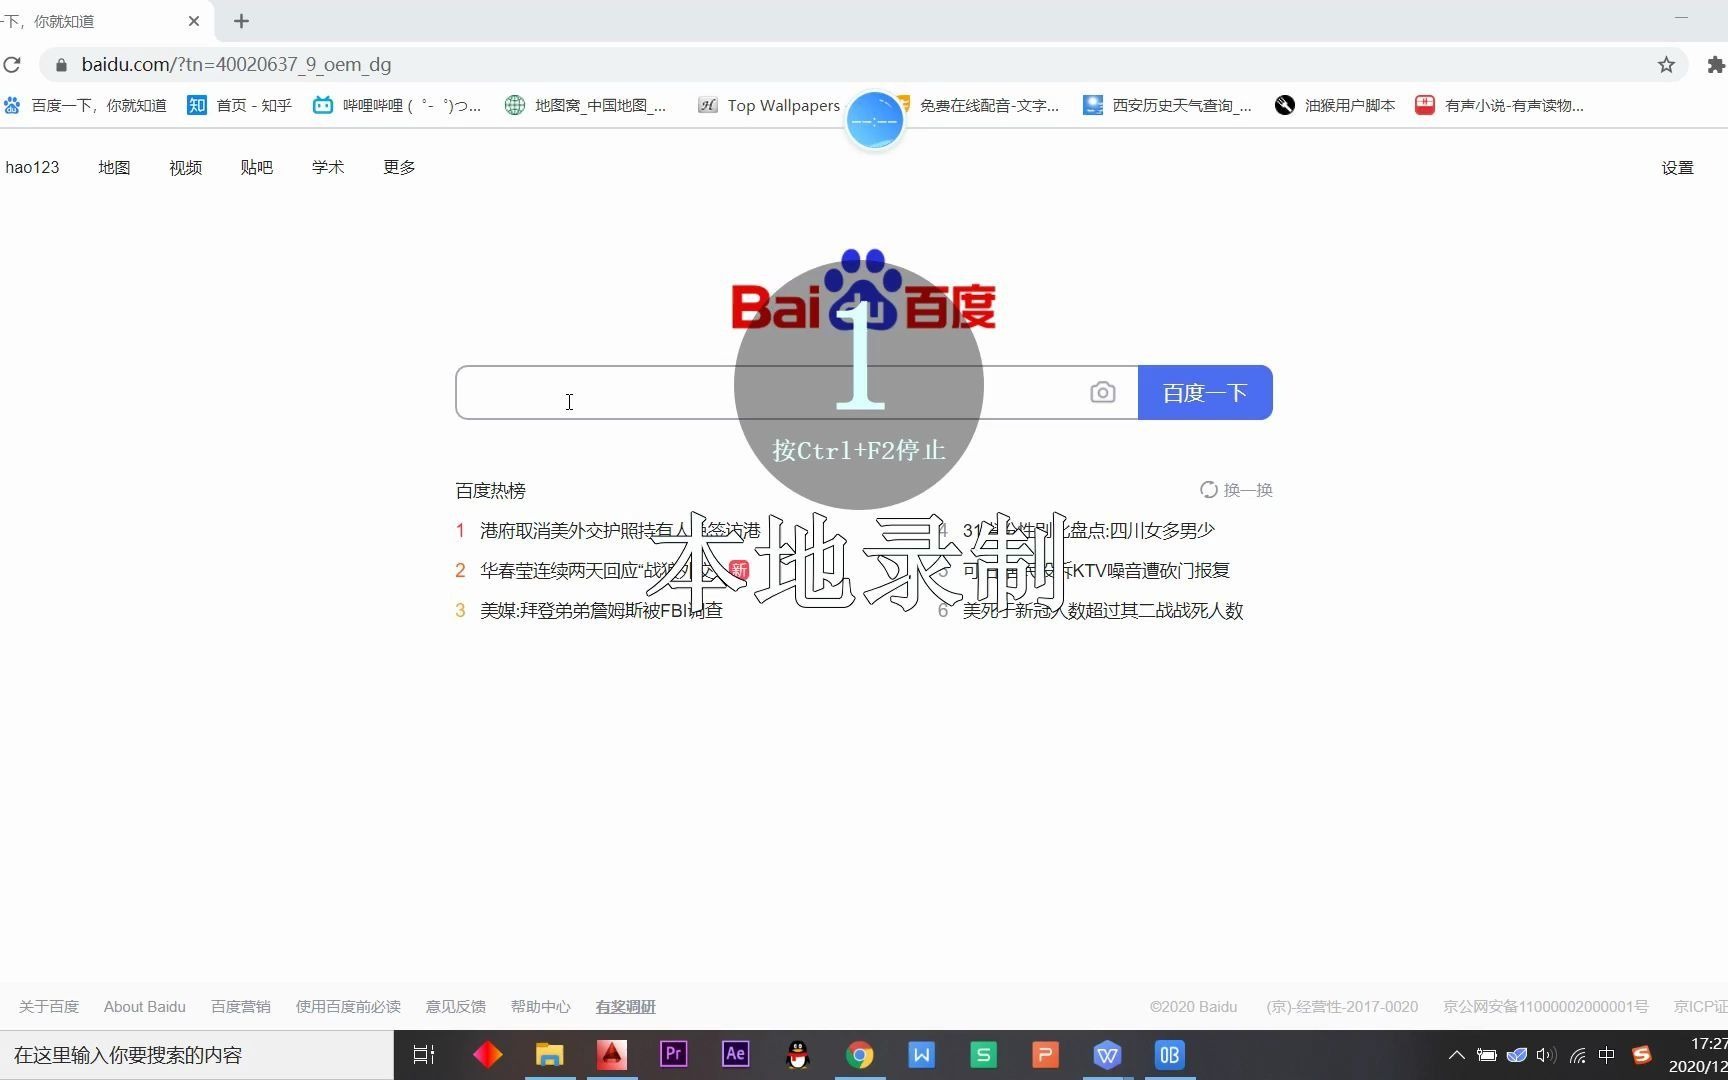This screenshot has height=1080, width=1728.
Task: Open File Explorer from the taskbar
Action: [x=550, y=1055]
